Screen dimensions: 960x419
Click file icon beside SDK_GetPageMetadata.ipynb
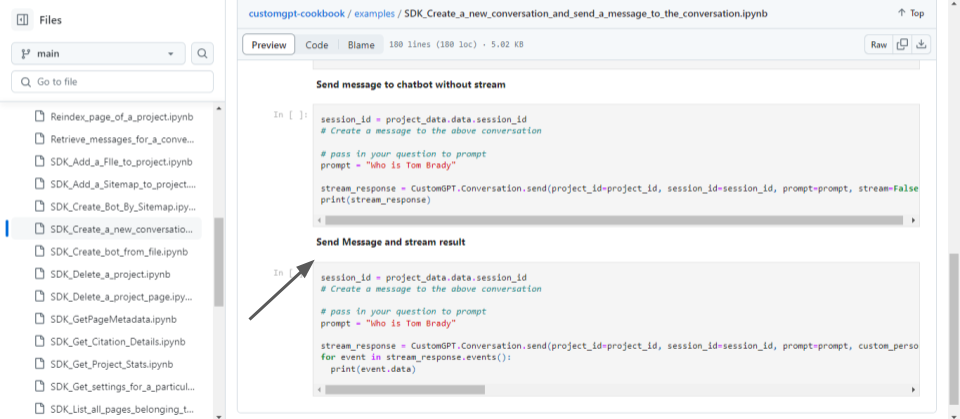point(40,319)
